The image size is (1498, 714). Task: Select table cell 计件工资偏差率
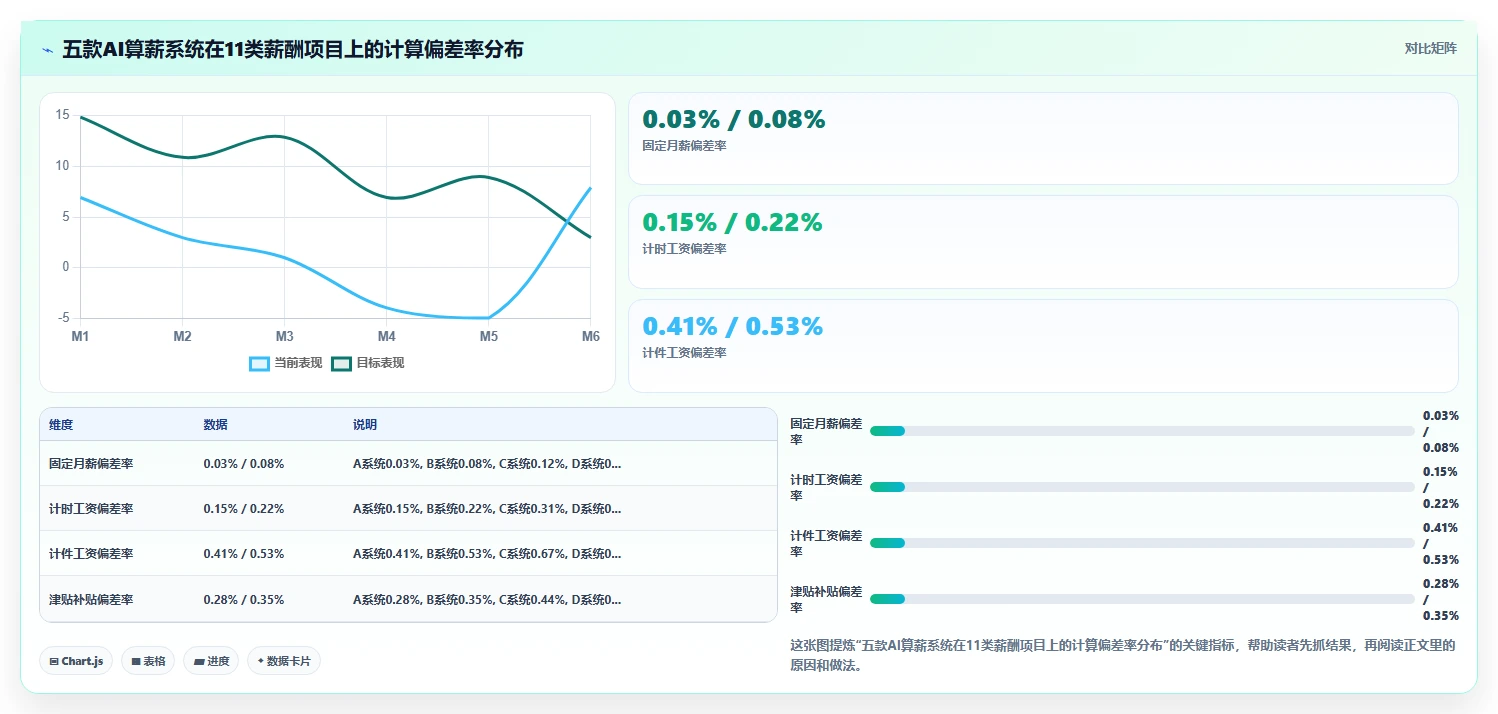pyautogui.click(x=91, y=554)
